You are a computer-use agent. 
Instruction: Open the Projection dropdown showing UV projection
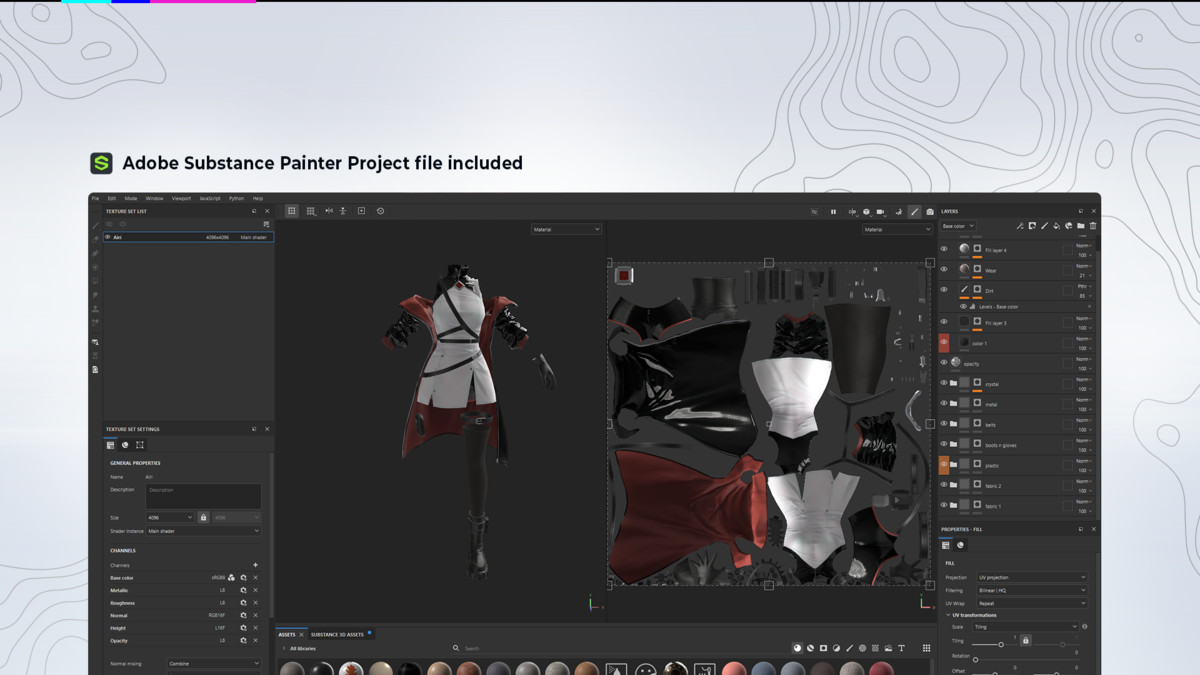click(1031, 577)
